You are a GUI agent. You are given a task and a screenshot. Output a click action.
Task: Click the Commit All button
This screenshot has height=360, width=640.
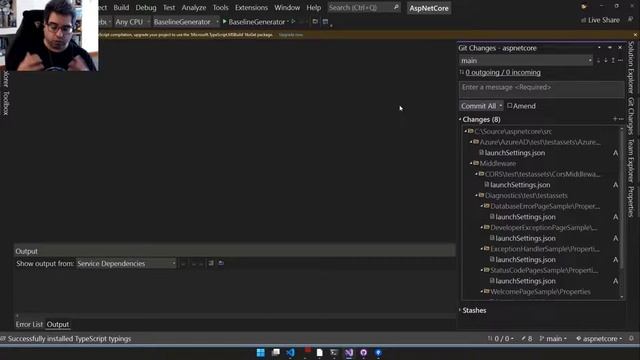pos(478,106)
